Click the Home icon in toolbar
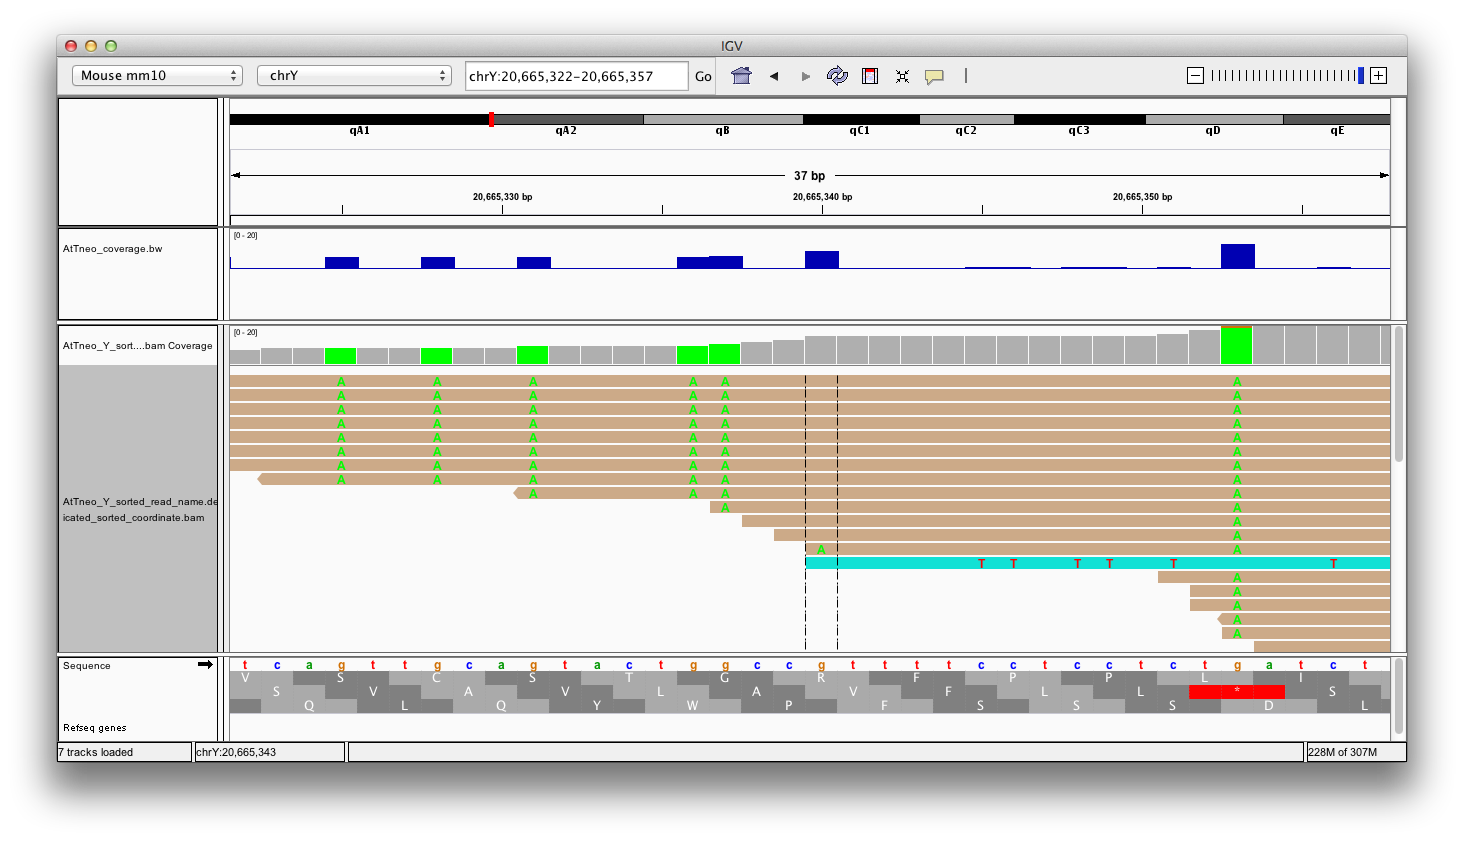The width and height of the screenshot is (1464, 841). (741, 76)
